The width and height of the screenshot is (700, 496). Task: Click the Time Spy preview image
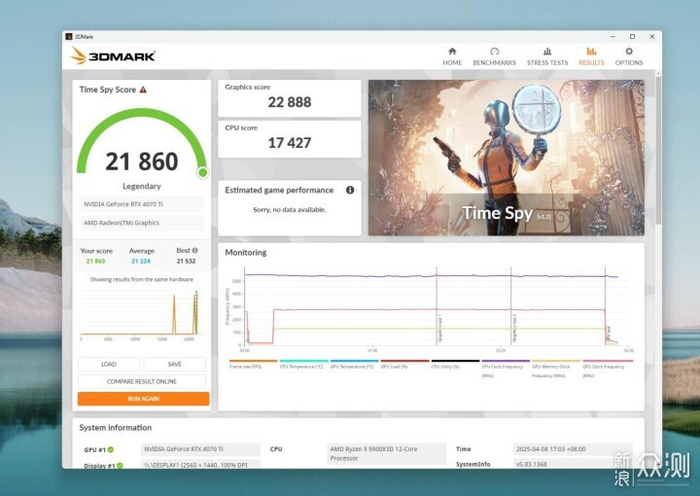pos(506,158)
